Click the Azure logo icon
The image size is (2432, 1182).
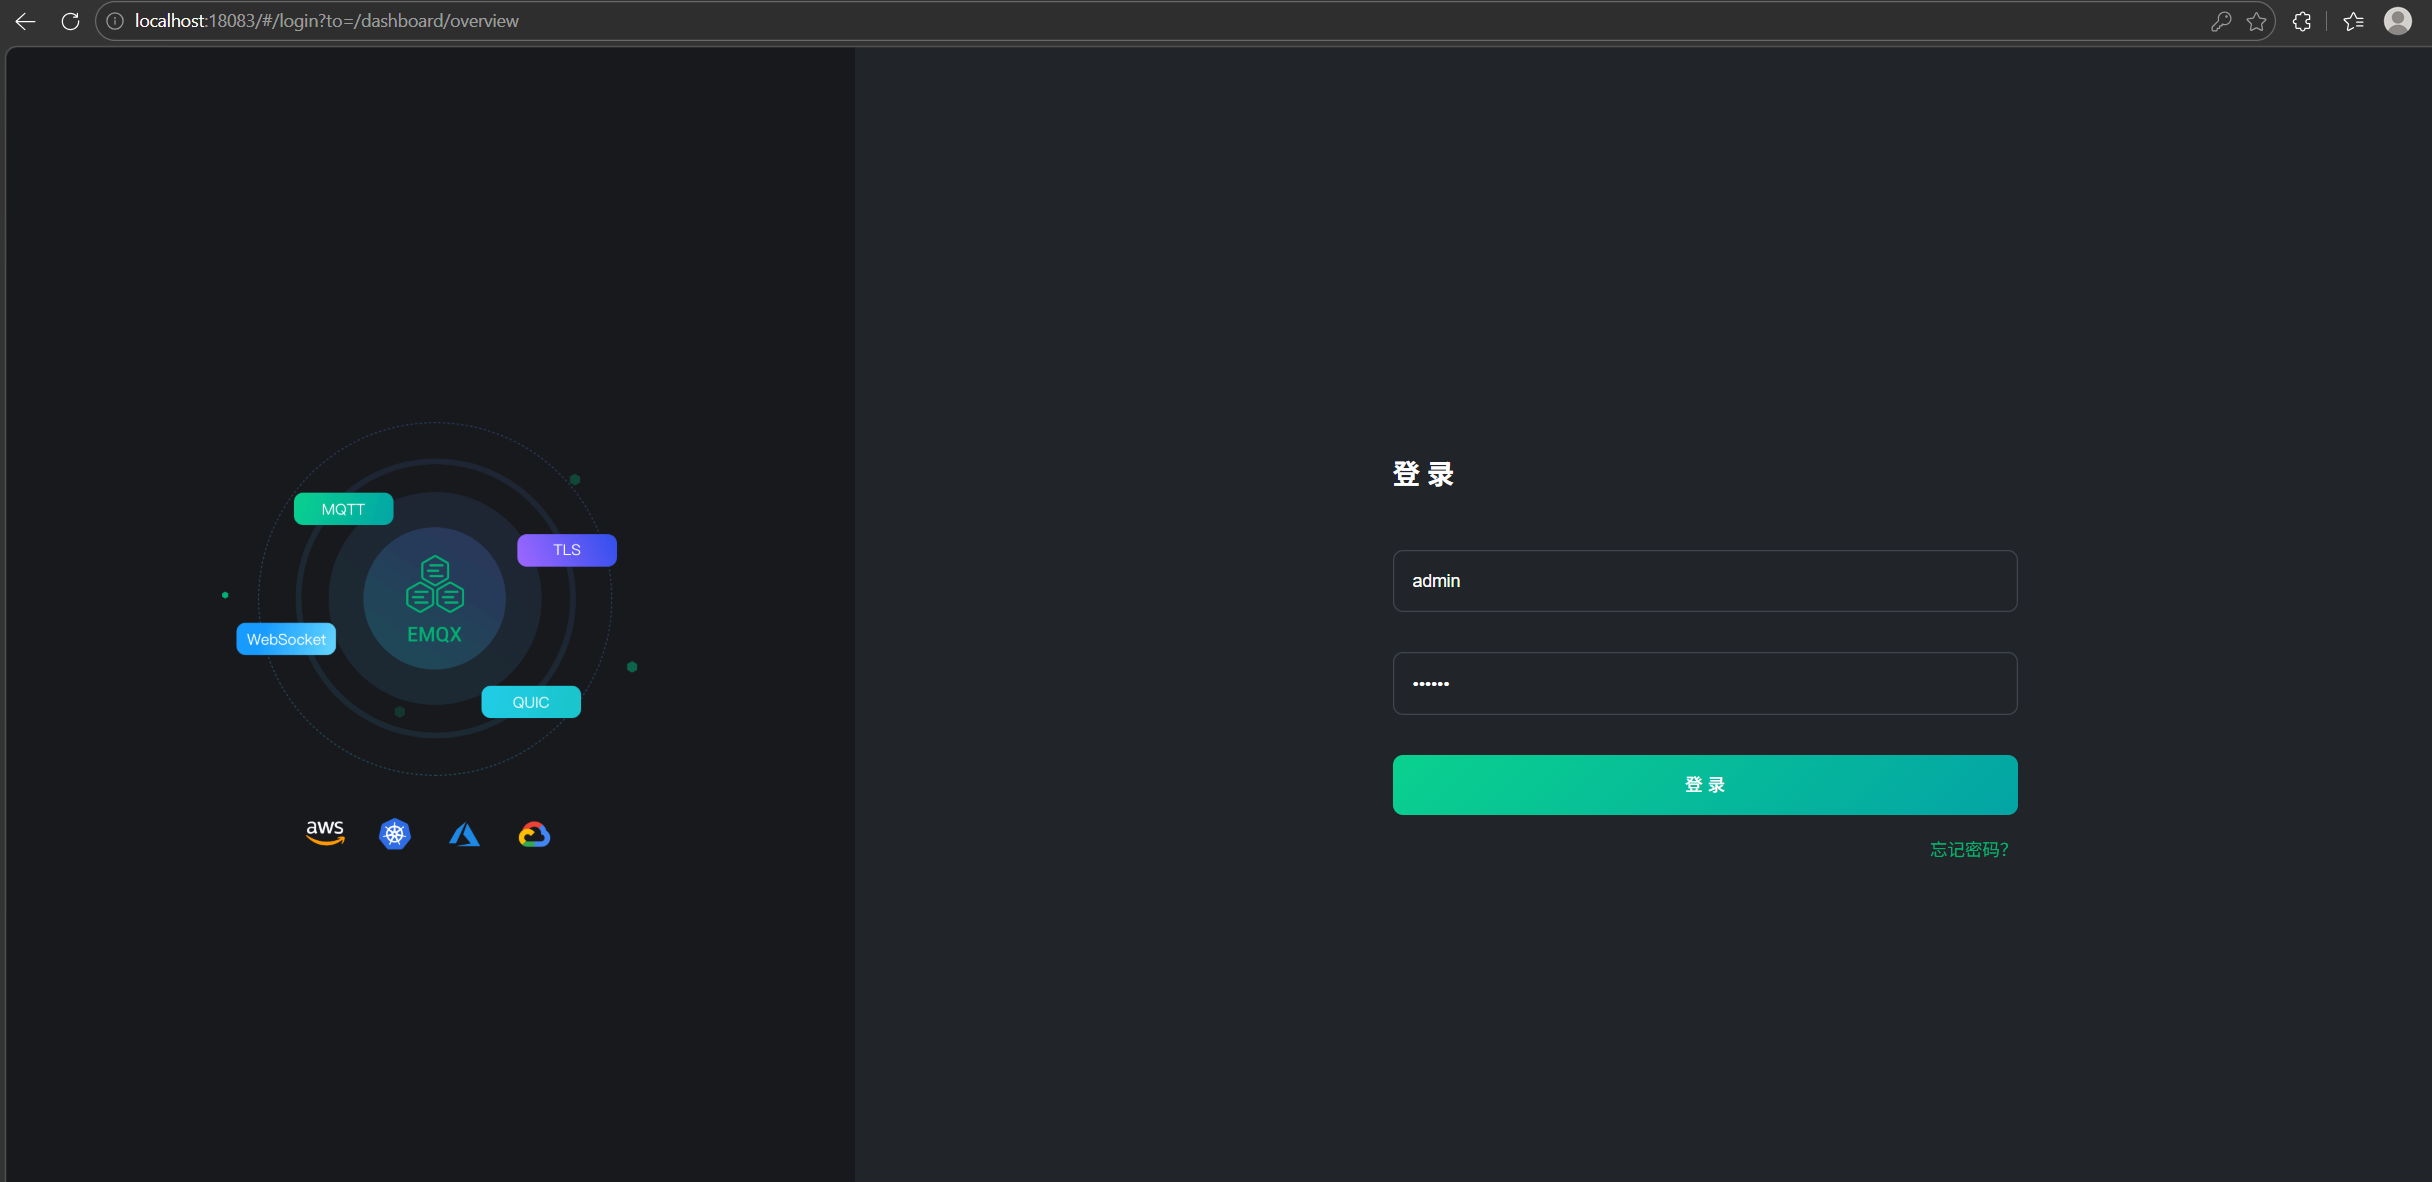pyautogui.click(x=464, y=834)
